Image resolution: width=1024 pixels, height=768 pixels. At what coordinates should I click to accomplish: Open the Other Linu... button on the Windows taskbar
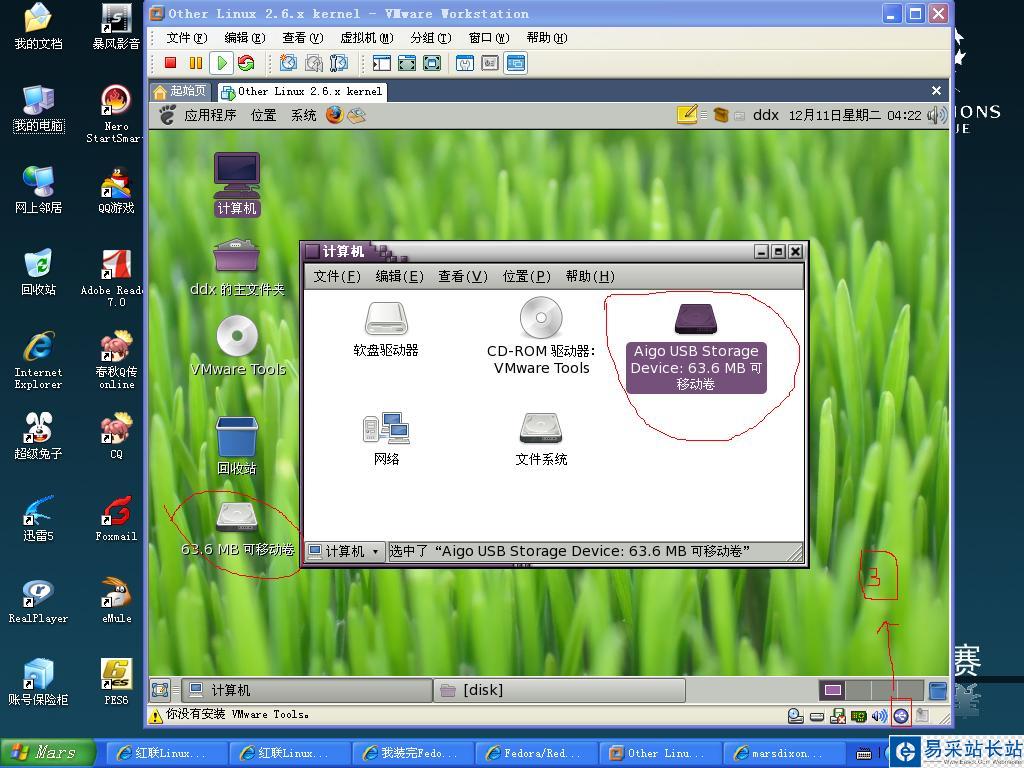(x=662, y=754)
